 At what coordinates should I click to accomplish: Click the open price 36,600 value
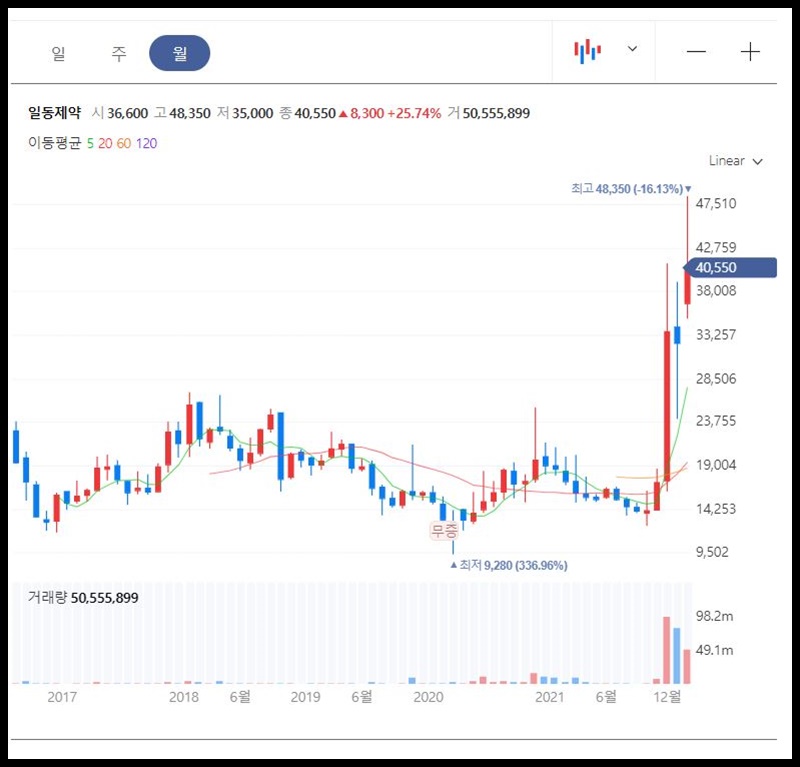[x=128, y=113]
